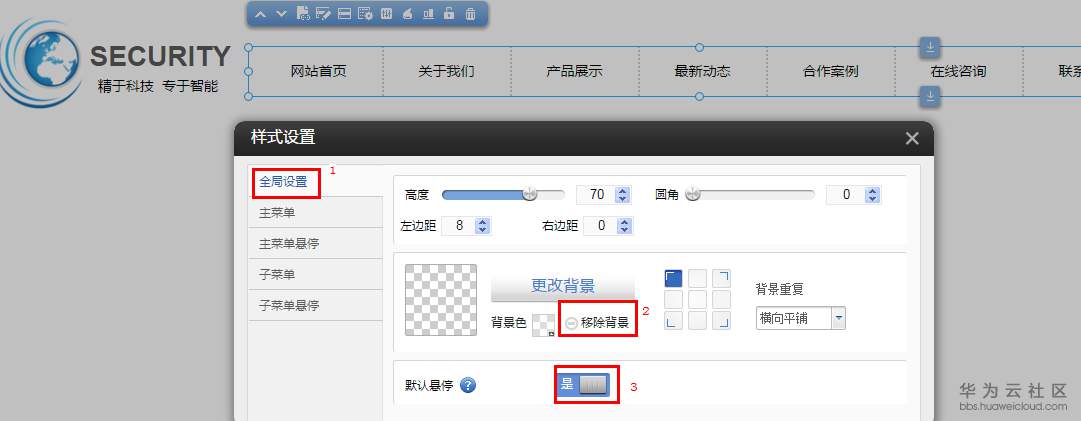Click the two-row layout icon in the toolbar

pos(345,13)
